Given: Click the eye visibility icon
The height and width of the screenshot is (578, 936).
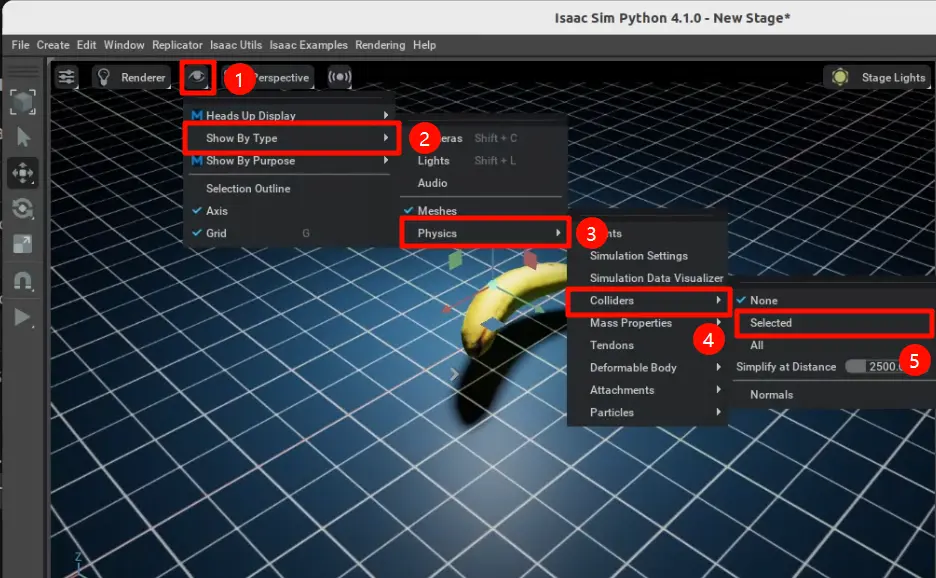Looking at the screenshot, I should 197,76.
